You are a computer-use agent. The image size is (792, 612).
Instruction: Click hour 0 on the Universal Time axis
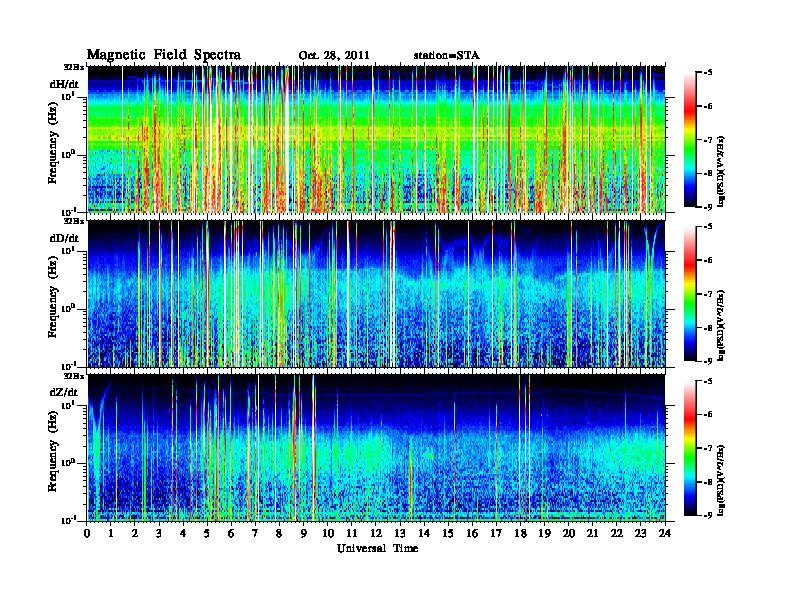pyautogui.click(x=87, y=533)
